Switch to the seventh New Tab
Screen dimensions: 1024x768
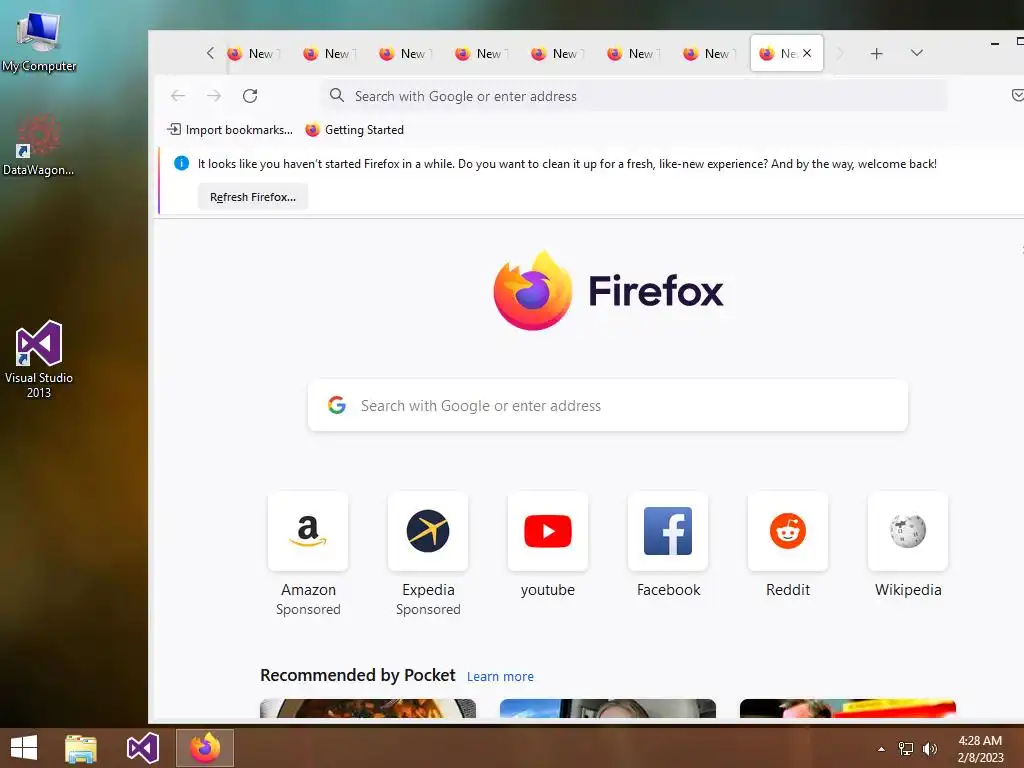(709, 54)
